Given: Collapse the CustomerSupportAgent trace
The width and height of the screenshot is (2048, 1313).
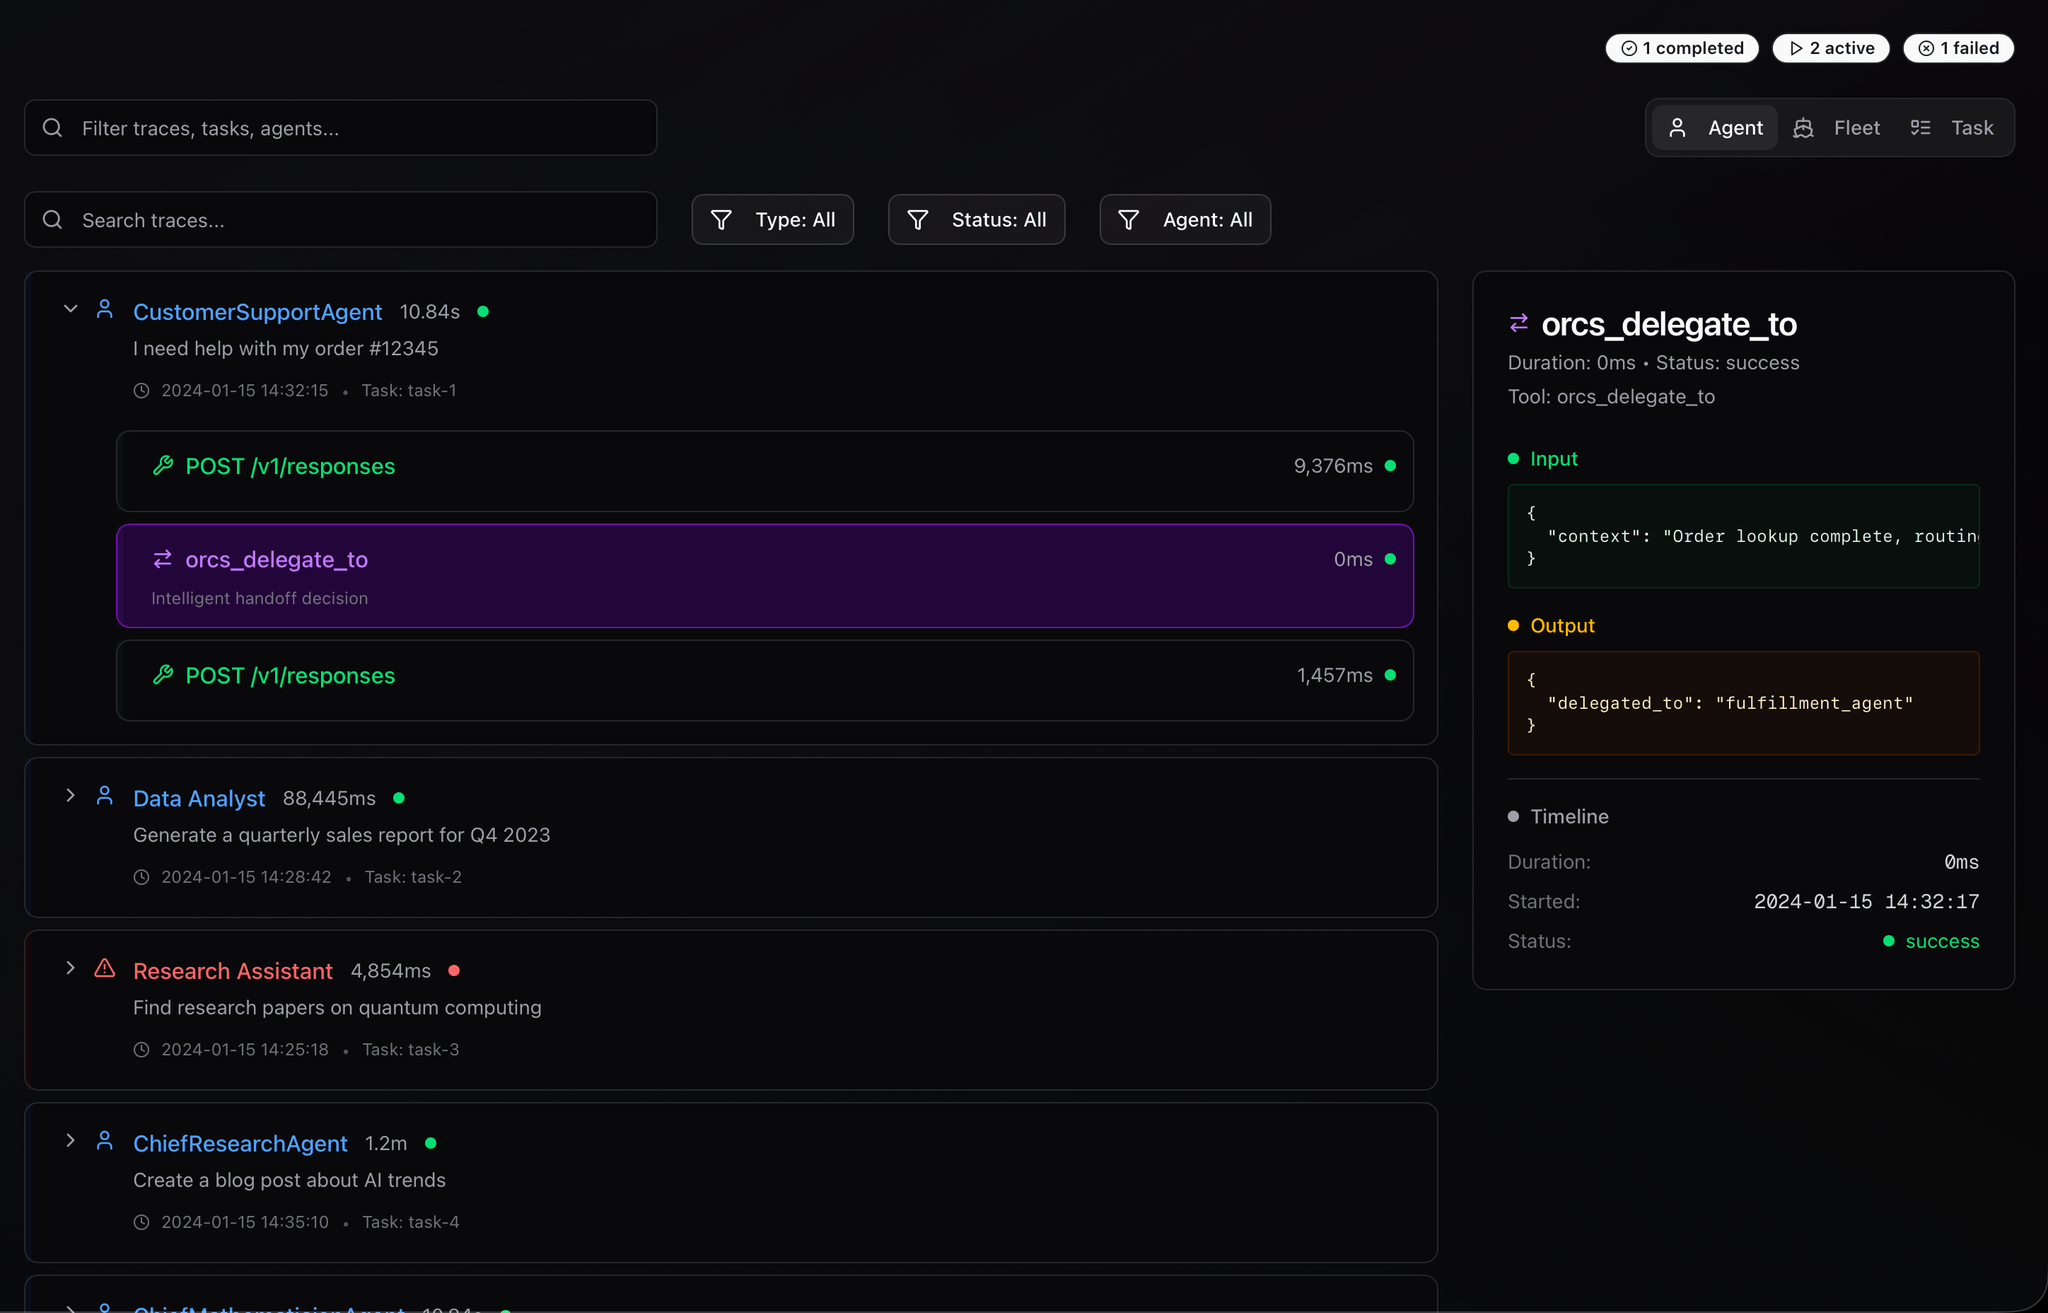Looking at the screenshot, I should pyautogui.click(x=70, y=308).
